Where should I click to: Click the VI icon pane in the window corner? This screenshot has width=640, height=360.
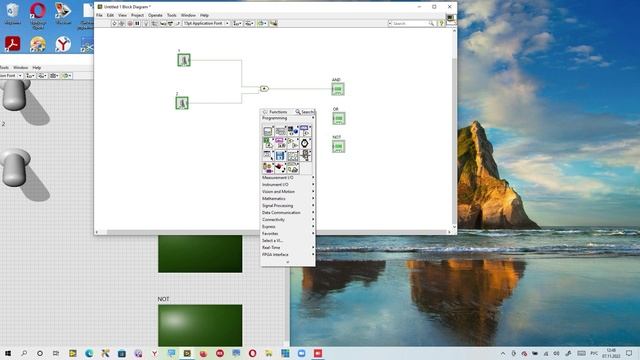tap(451, 19)
